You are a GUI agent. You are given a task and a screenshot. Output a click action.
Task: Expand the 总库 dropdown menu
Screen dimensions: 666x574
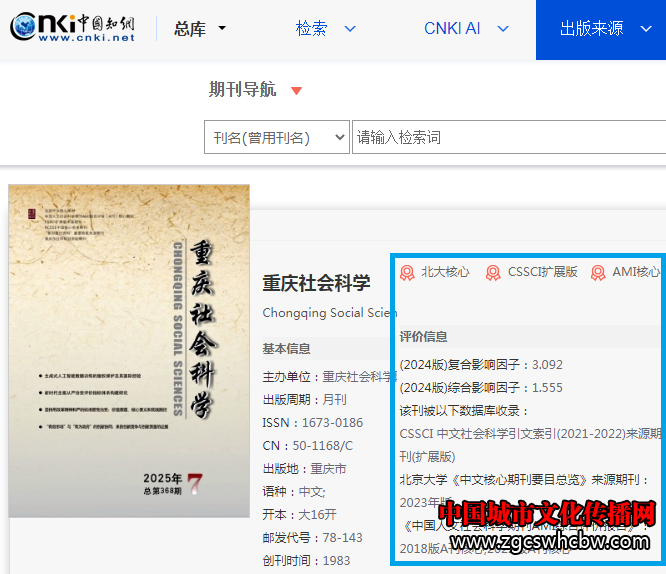pos(200,29)
